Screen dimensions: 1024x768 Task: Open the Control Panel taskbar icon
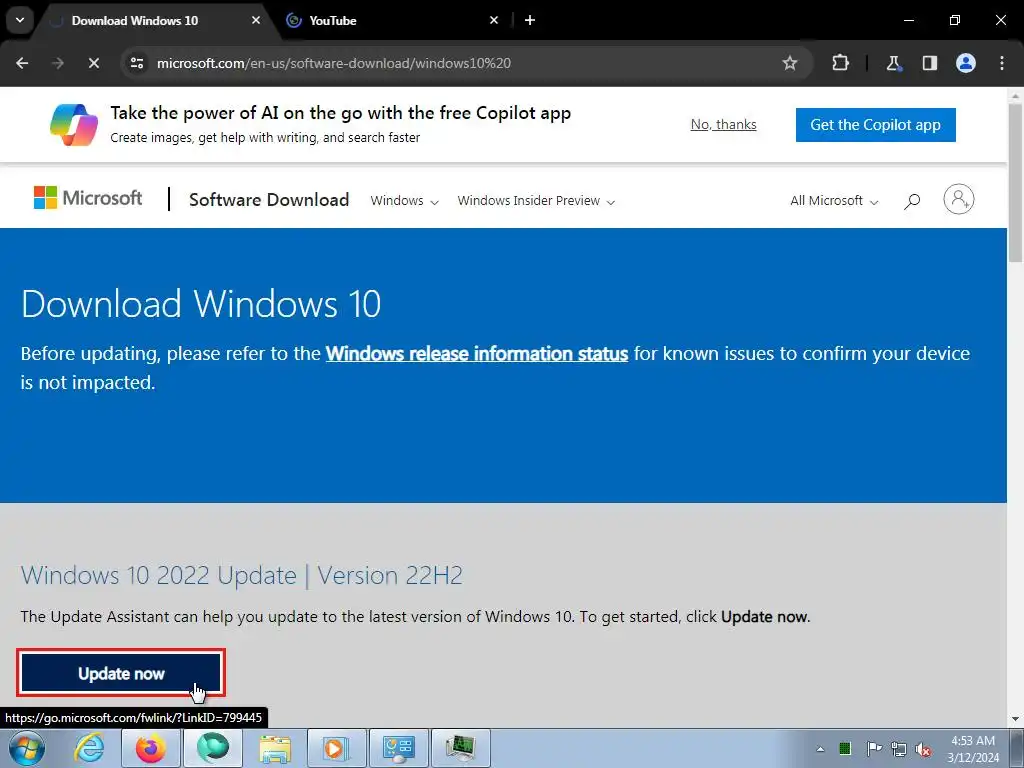point(399,748)
